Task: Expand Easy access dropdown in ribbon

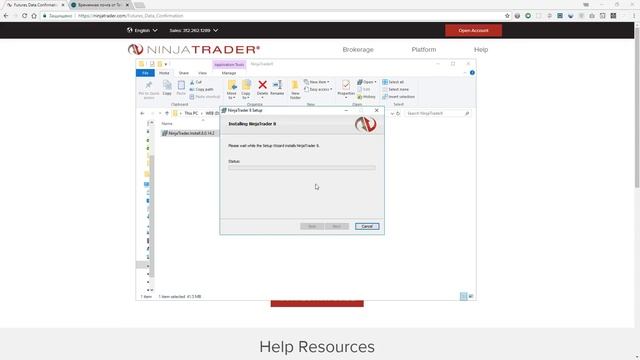Action: pyautogui.click(x=318, y=89)
